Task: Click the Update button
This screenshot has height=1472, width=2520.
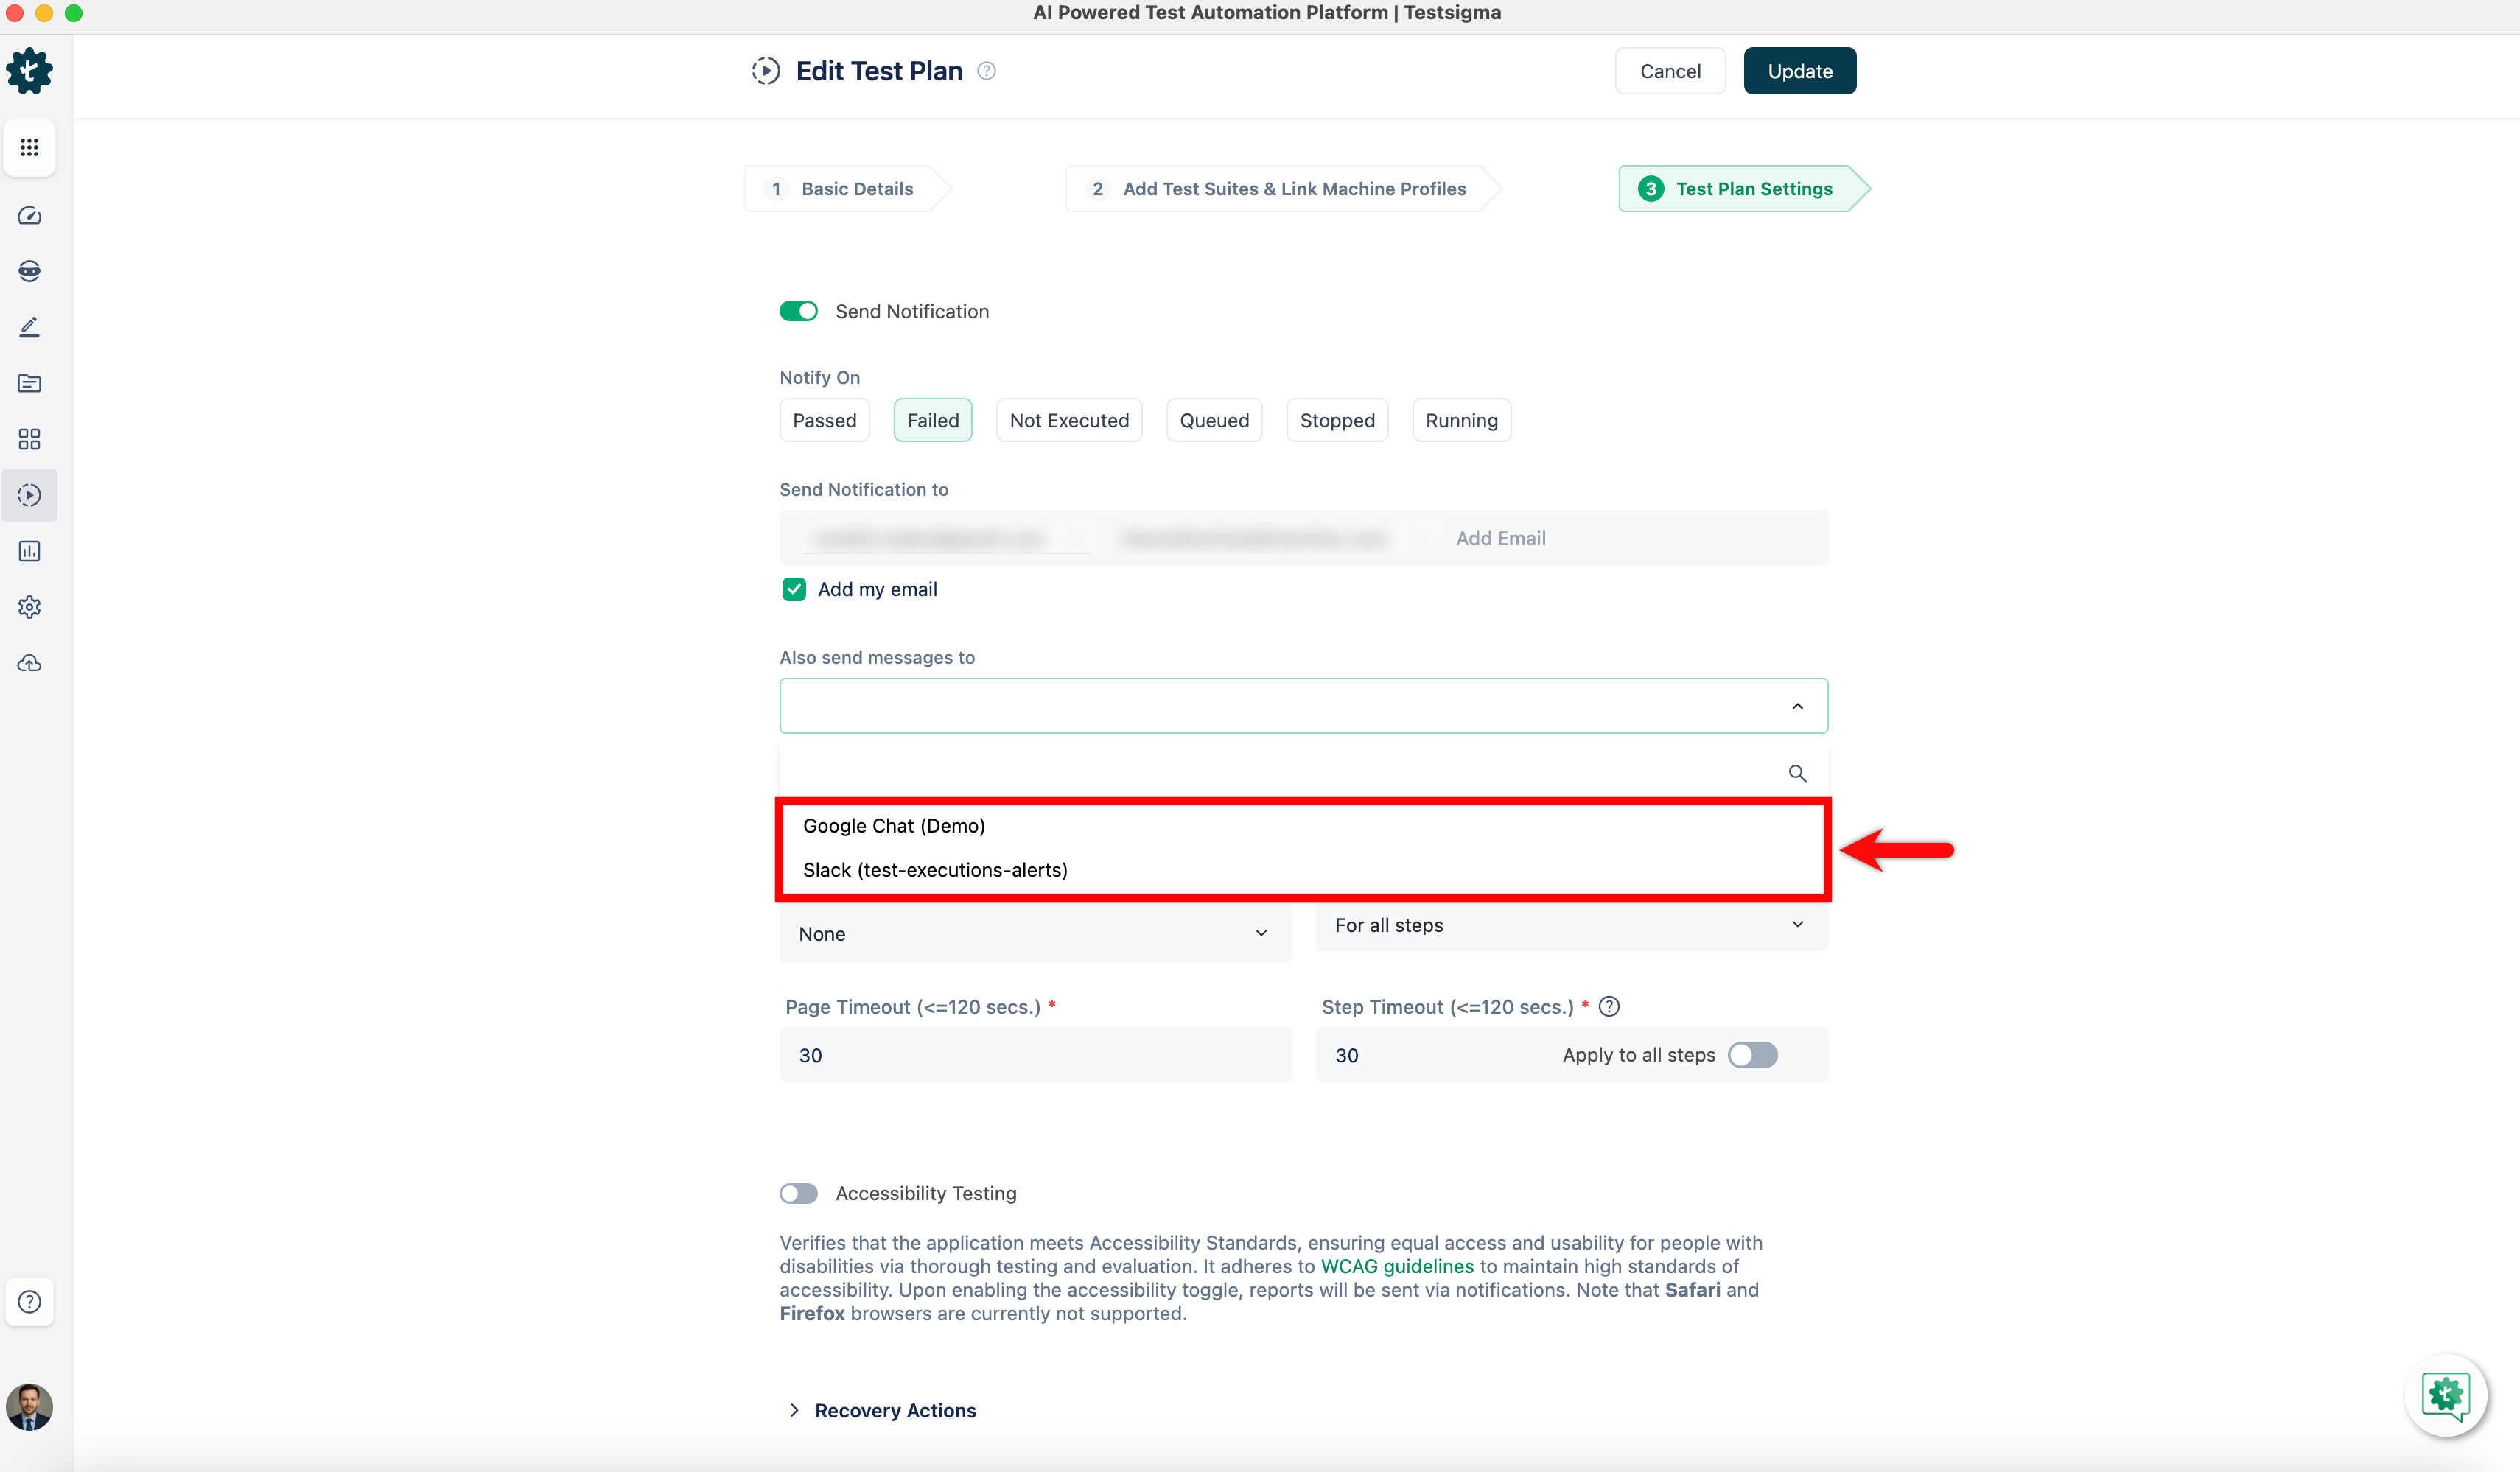Action: 1799,71
